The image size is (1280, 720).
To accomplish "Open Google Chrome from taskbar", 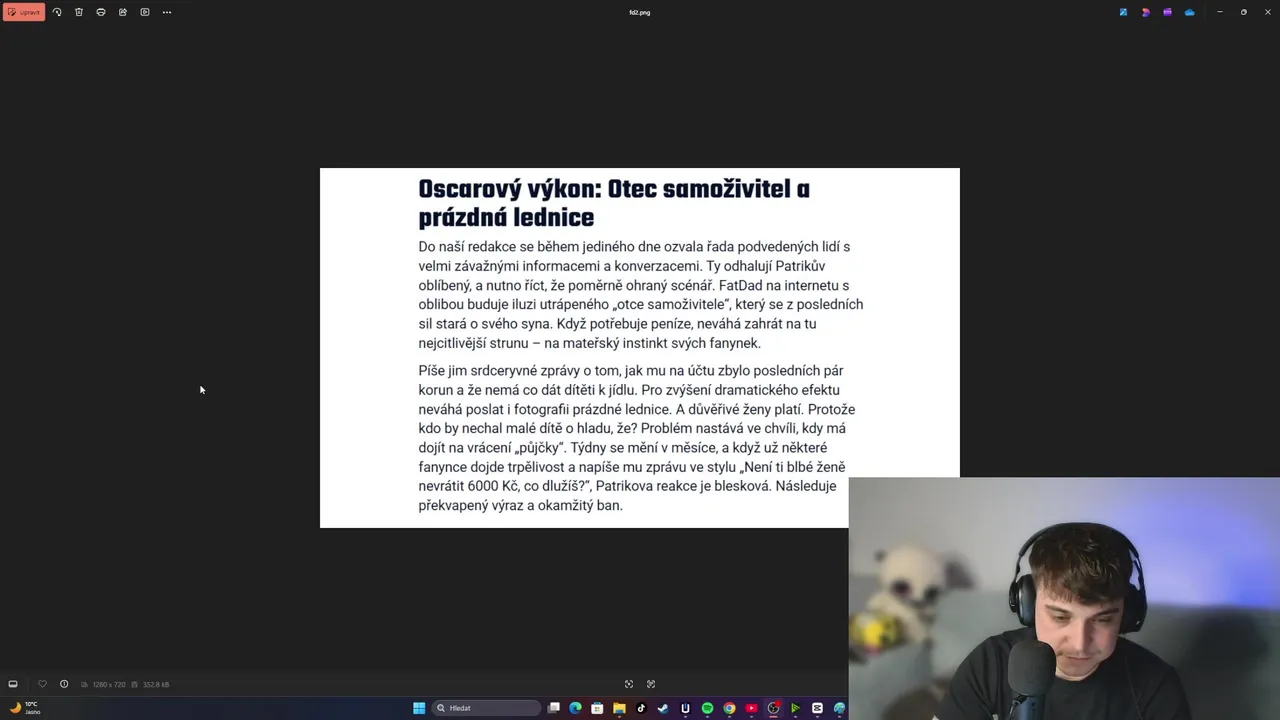I will tap(729, 708).
